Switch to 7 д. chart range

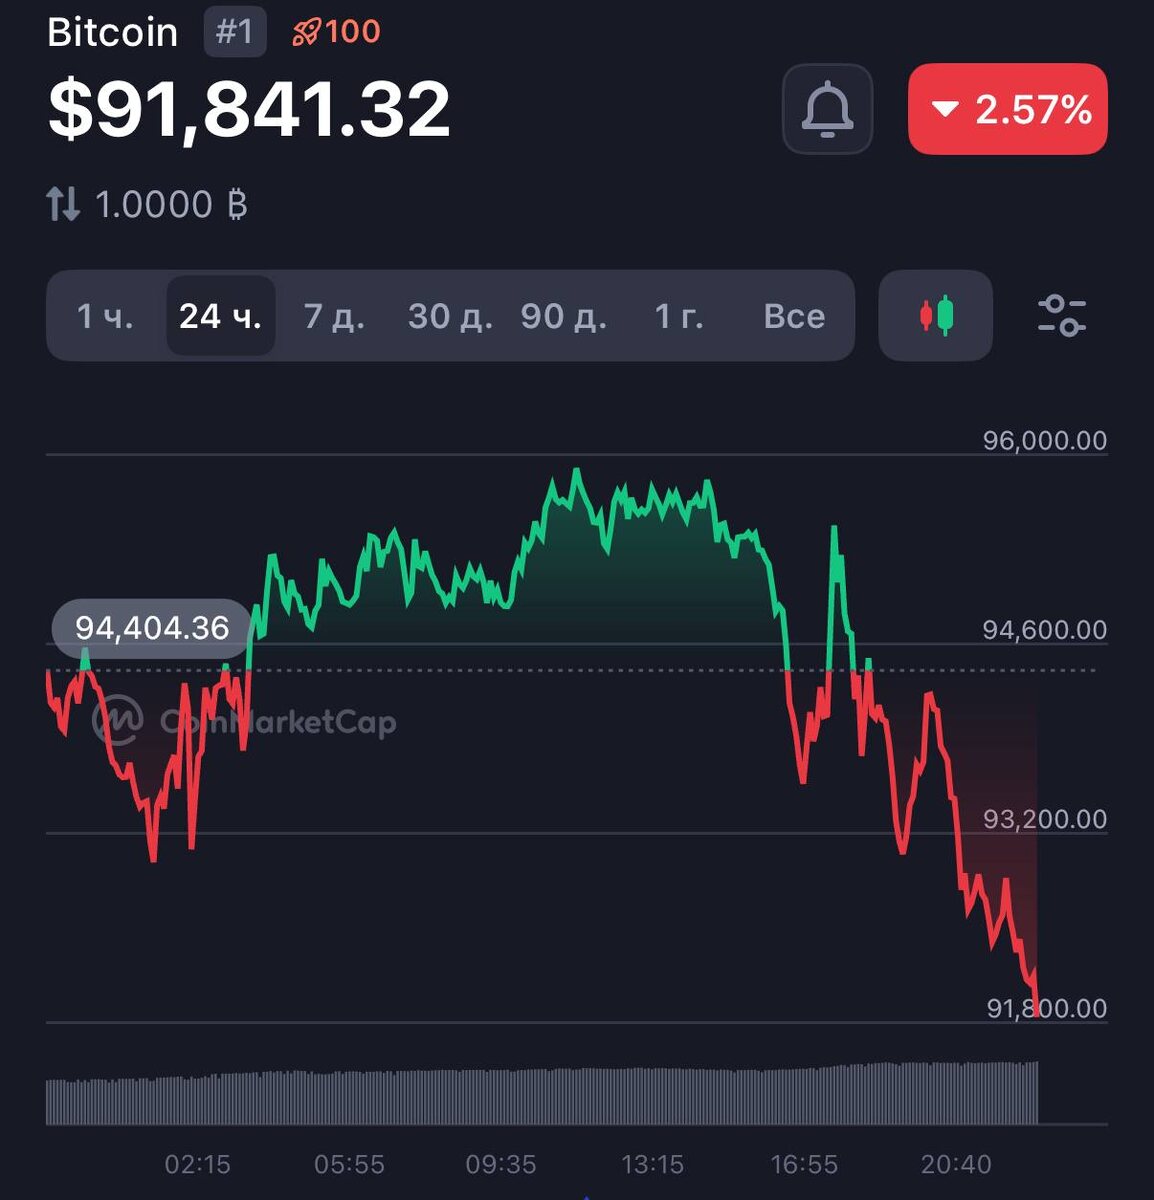point(334,316)
